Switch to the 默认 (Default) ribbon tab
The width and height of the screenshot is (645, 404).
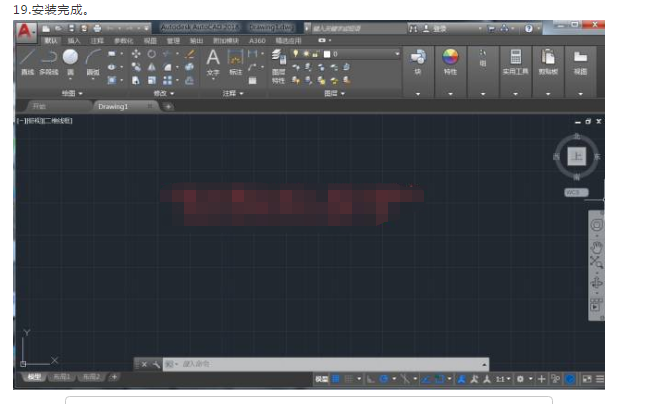pyautogui.click(x=51, y=41)
